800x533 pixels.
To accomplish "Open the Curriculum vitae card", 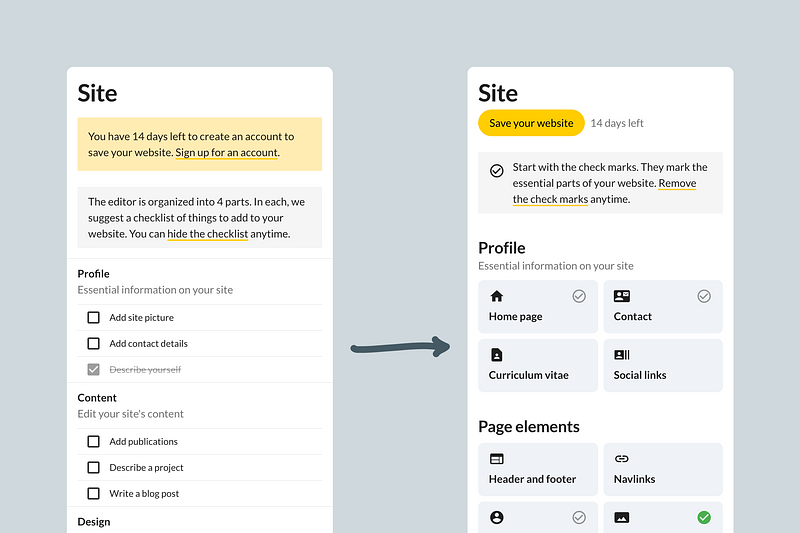I will [538, 365].
